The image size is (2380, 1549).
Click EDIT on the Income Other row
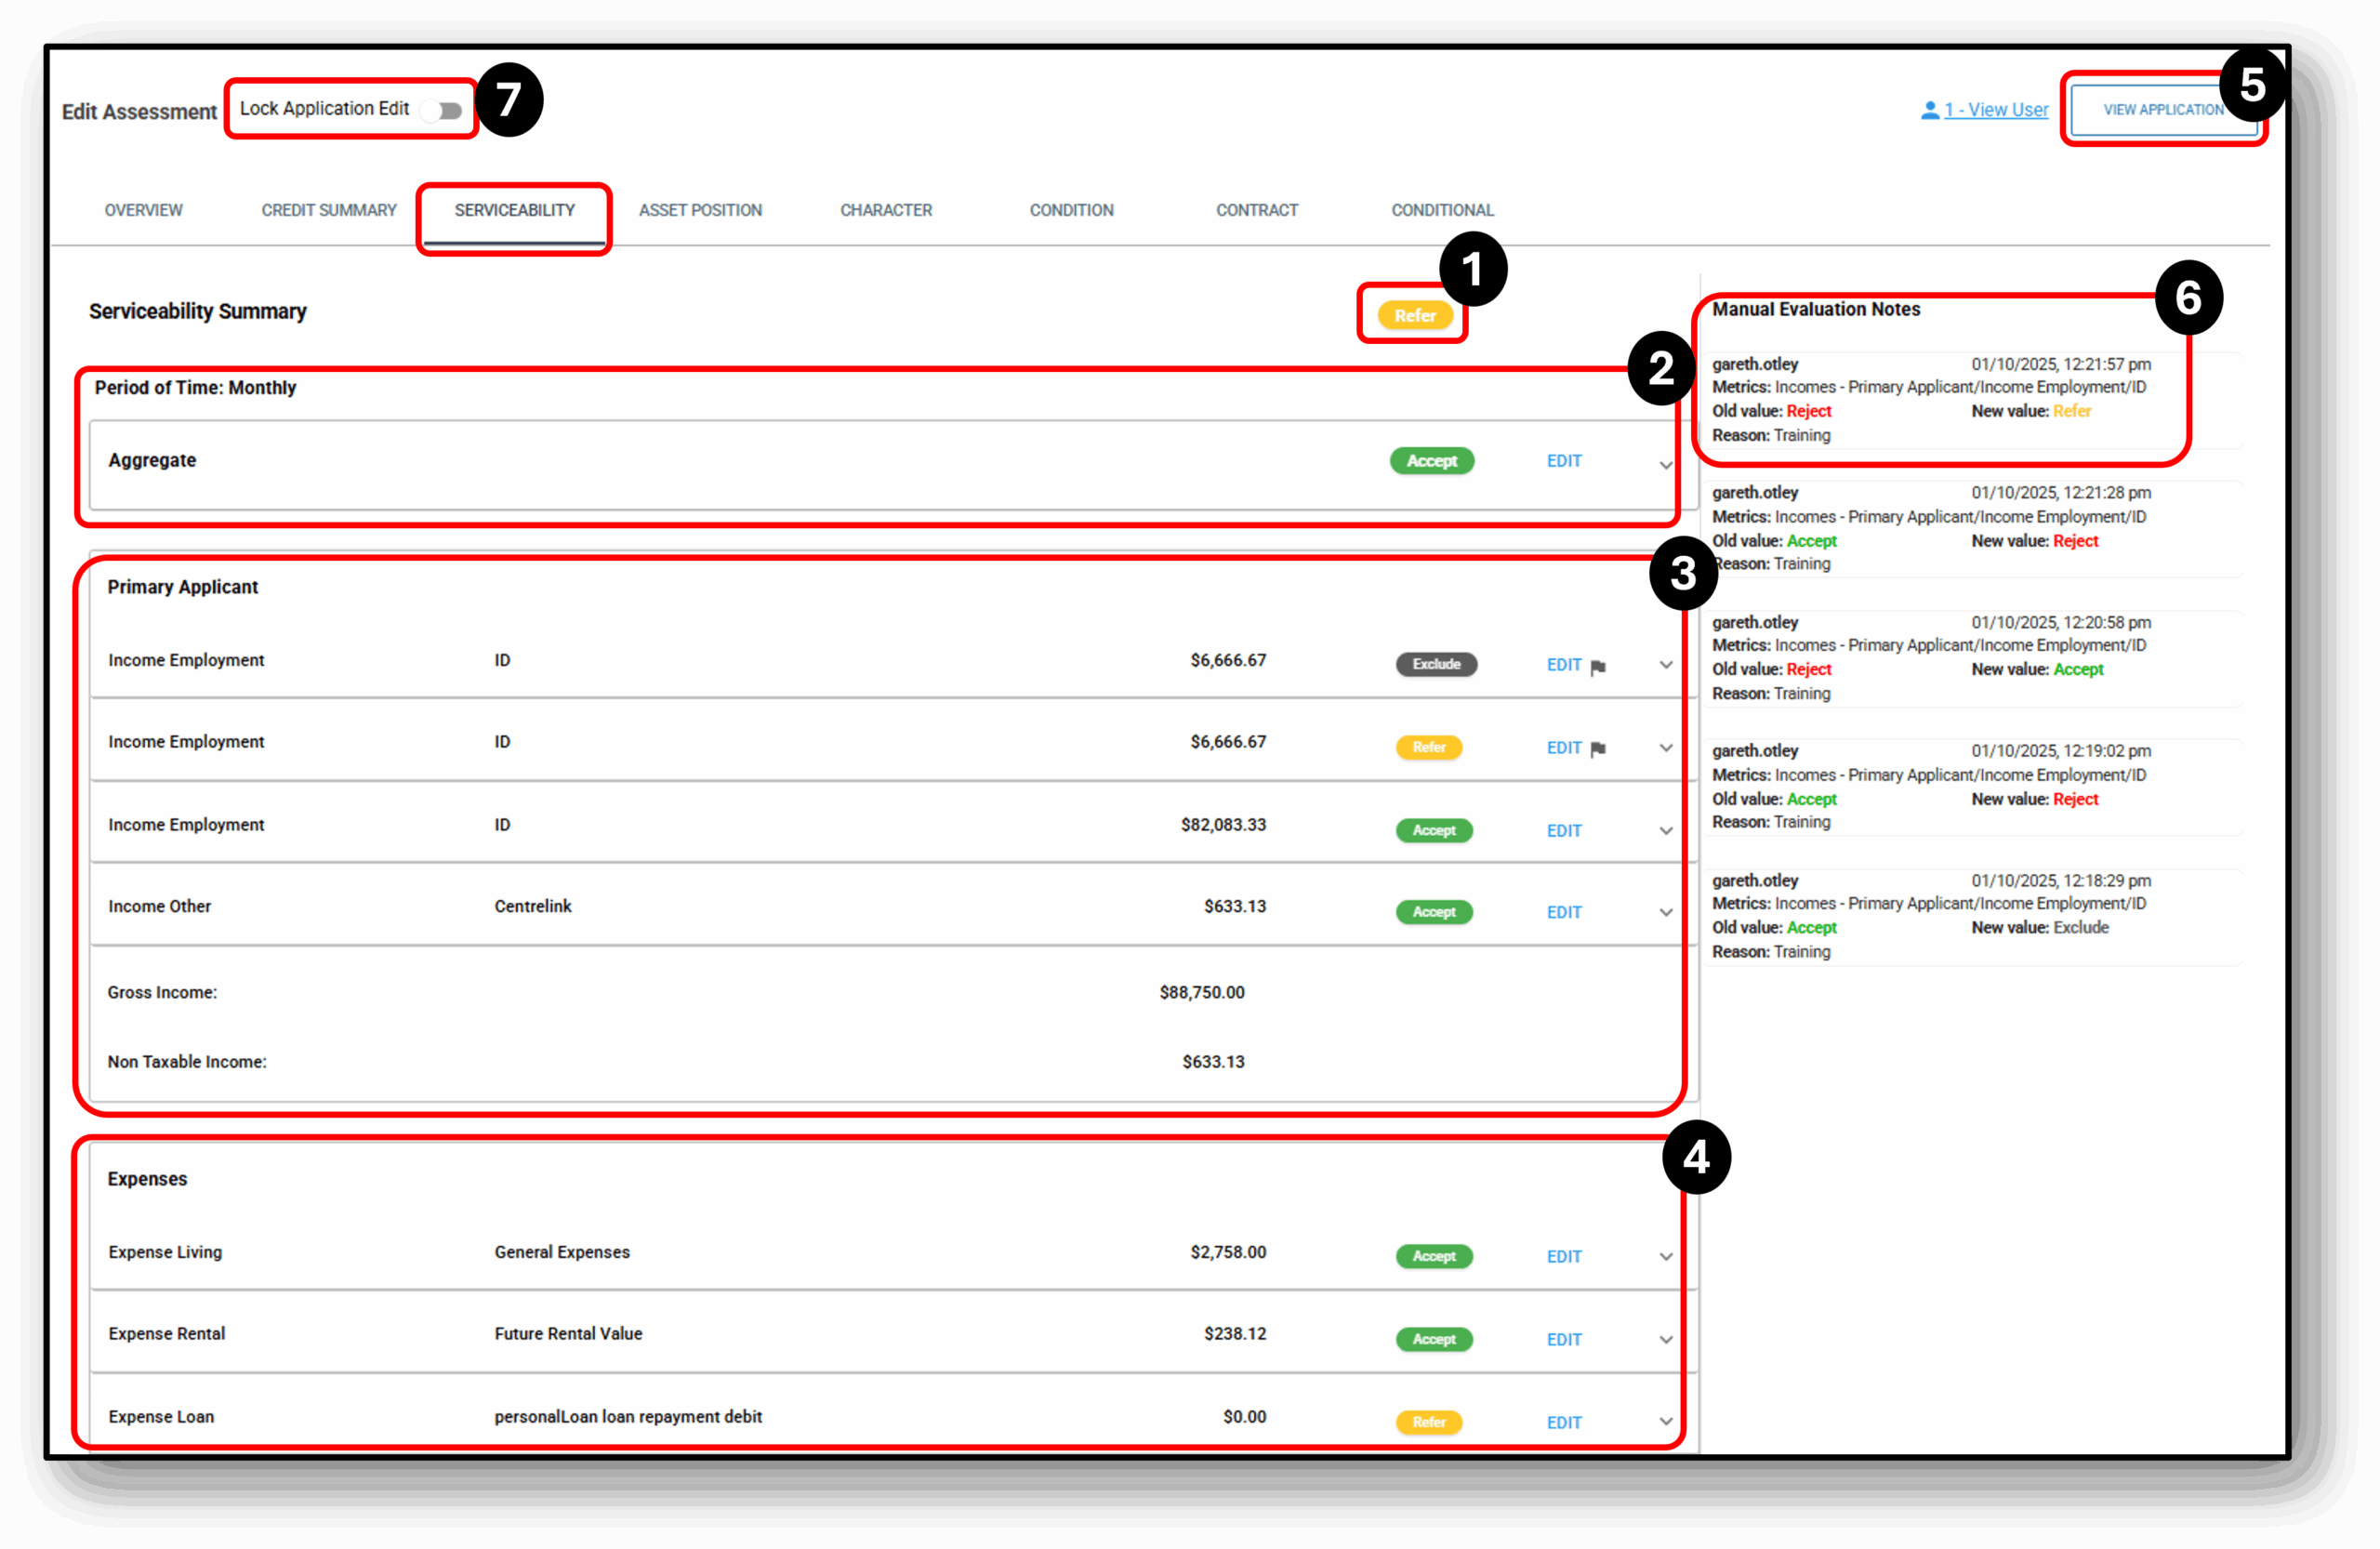pyautogui.click(x=1563, y=912)
